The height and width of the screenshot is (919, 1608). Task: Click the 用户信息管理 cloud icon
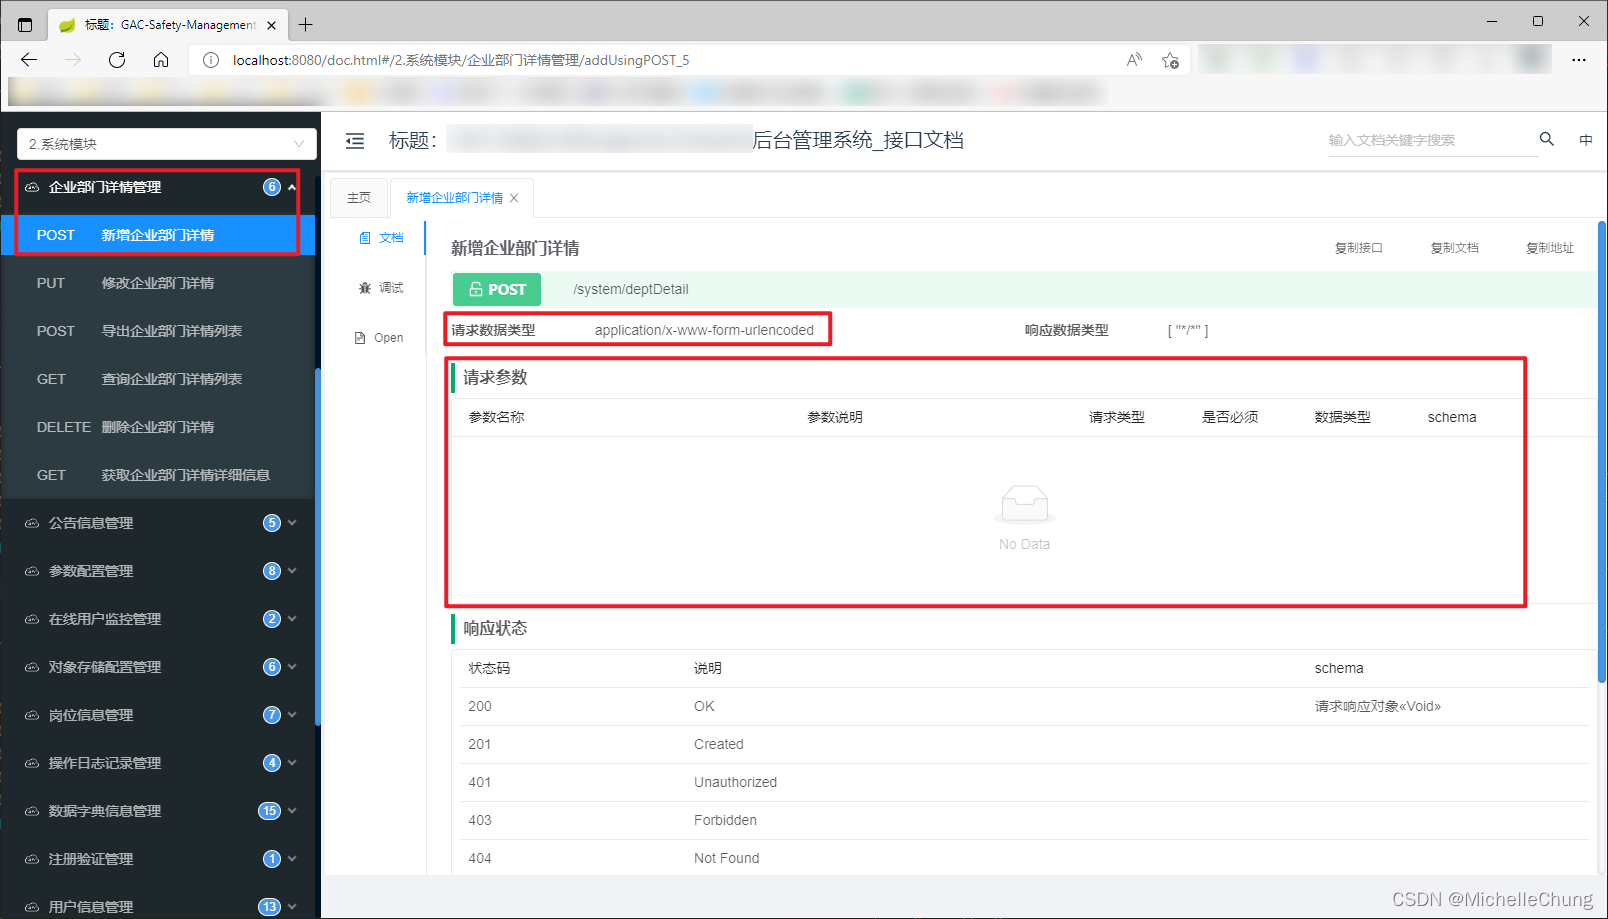click(x=32, y=907)
